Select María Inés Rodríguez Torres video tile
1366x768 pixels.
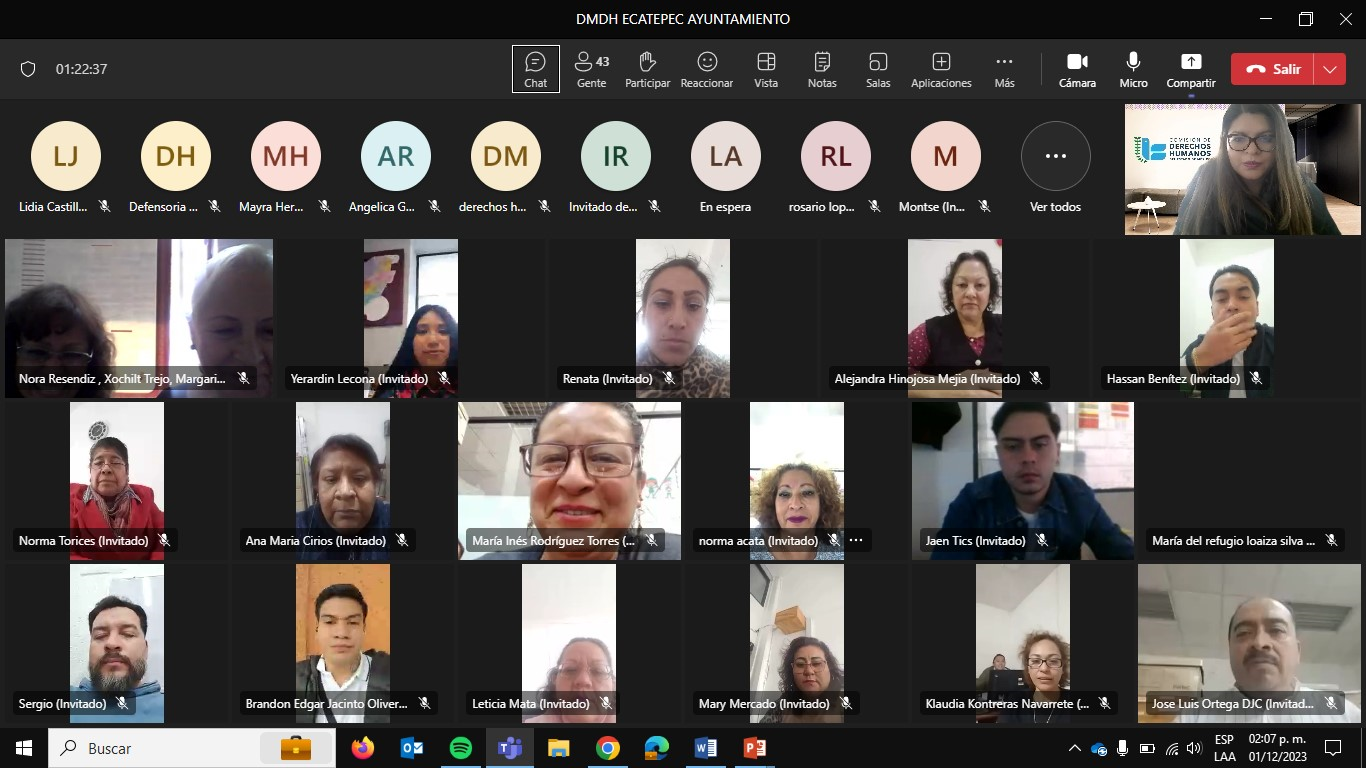[569, 480]
